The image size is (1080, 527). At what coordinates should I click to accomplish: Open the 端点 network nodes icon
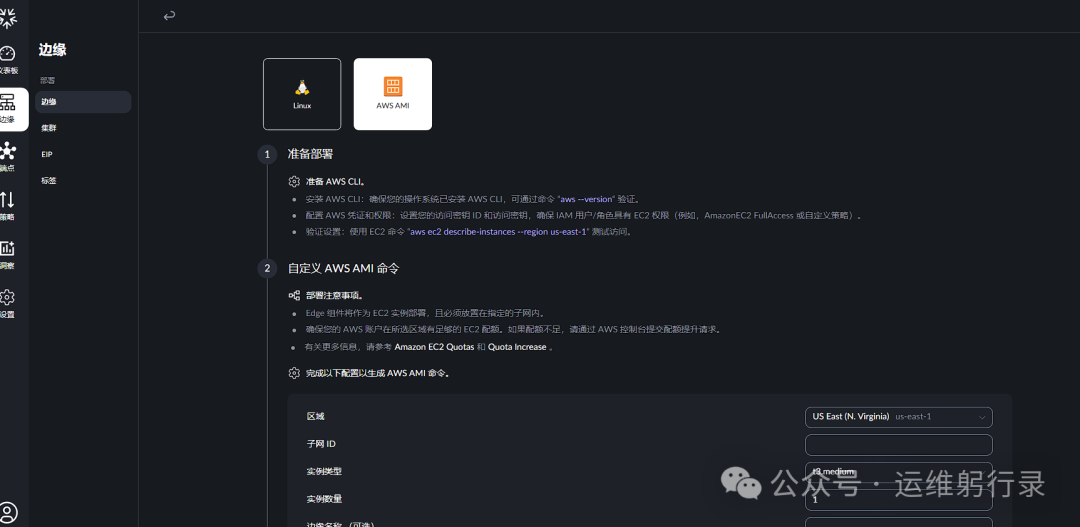[x=7, y=152]
